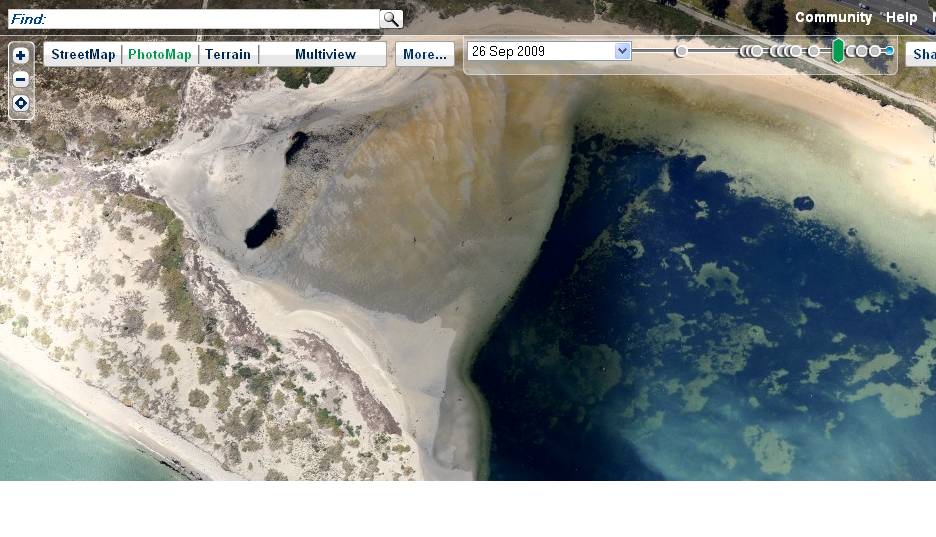
Task: Select the PhotoMap view
Action: click(160, 54)
